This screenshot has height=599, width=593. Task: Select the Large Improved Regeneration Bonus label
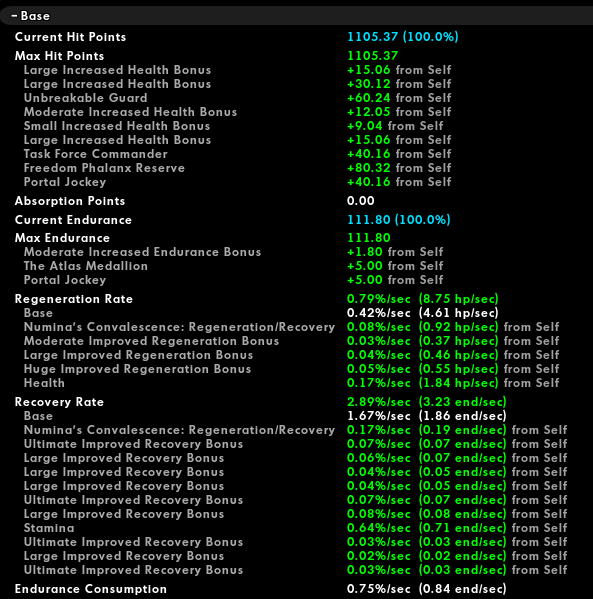pyautogui.click(x=138, y=355)
